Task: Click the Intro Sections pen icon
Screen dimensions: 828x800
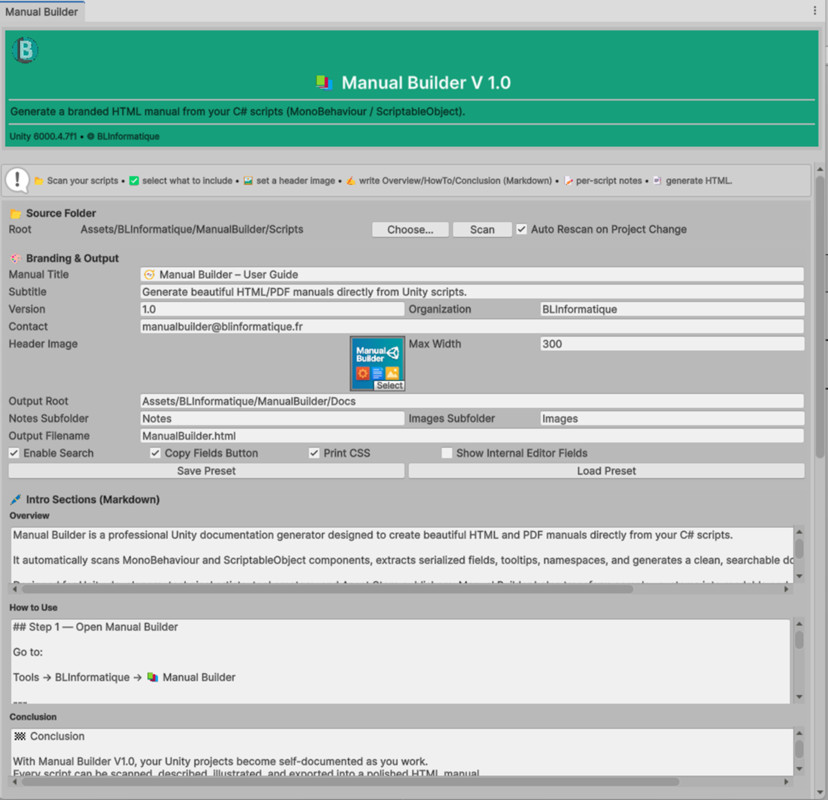Action: pyautogui.click(x=16, y=500)
